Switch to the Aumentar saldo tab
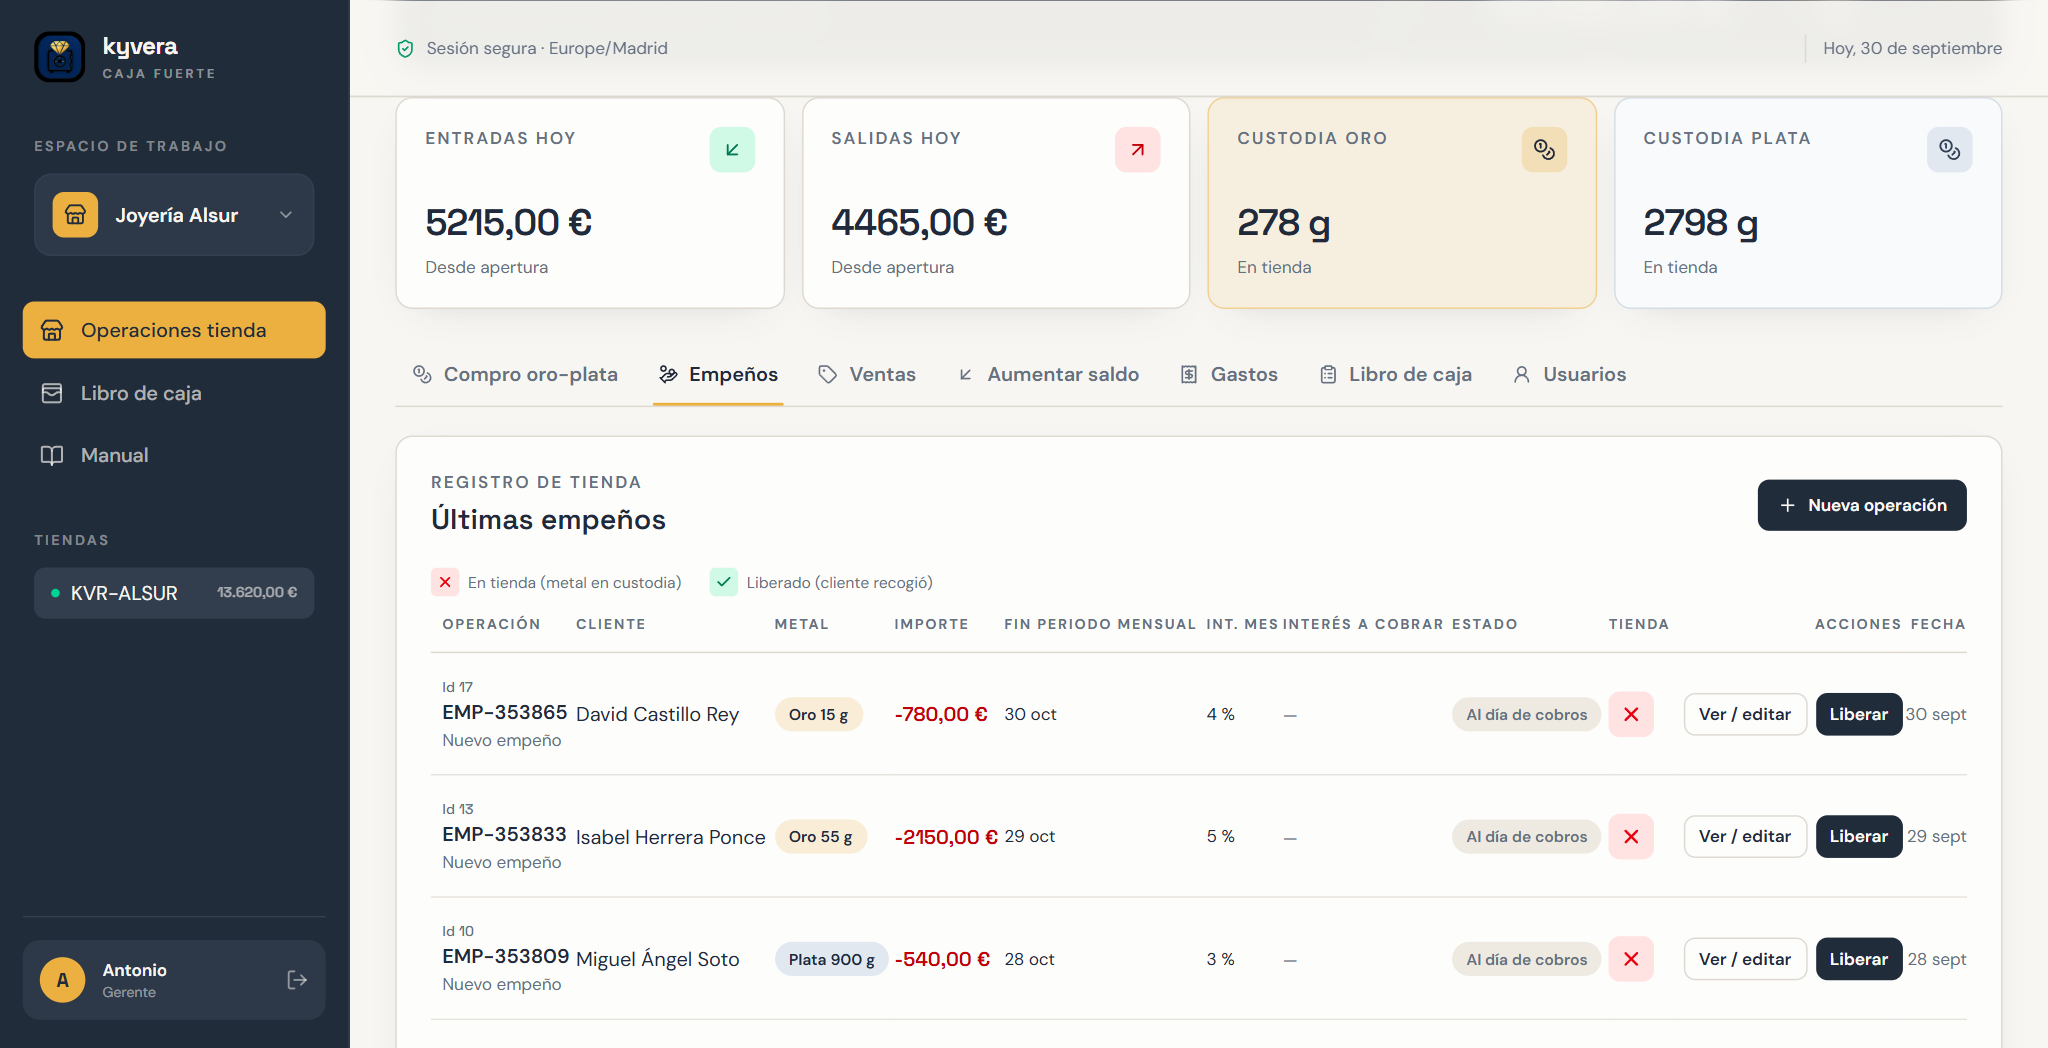The image size is (2048, 1048). click(1048, 374)
